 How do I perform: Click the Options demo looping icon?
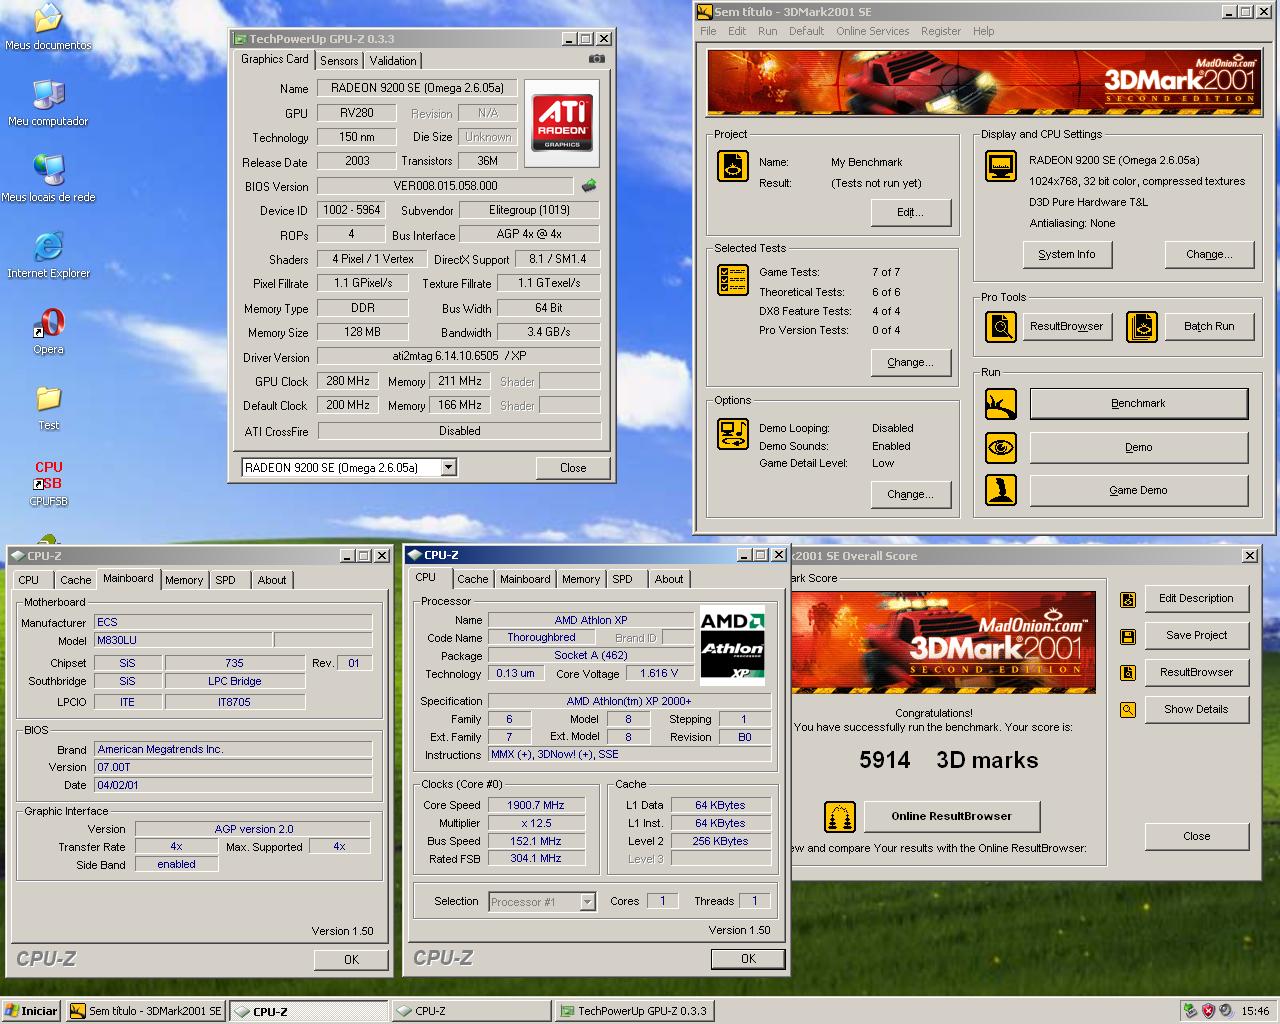pyautogui.click(x=733, y=434)
